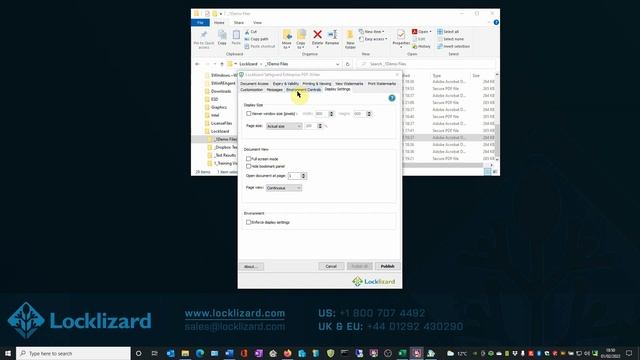
Task: Expand the Copy to dropdown
Action: click(x=301, y=40)
